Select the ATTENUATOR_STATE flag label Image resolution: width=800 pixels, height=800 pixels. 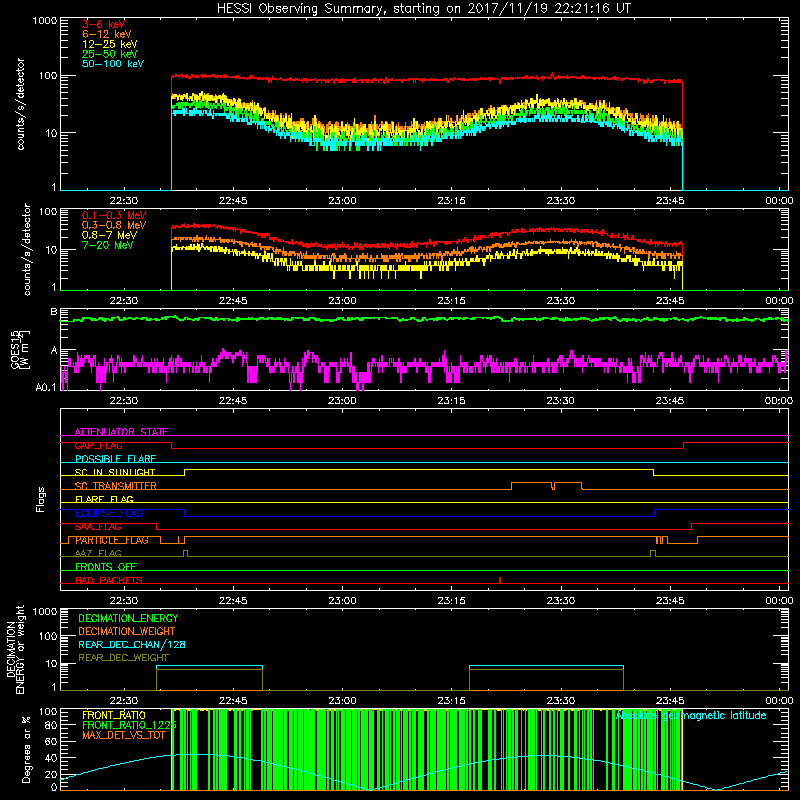click(x=121, y=432)
